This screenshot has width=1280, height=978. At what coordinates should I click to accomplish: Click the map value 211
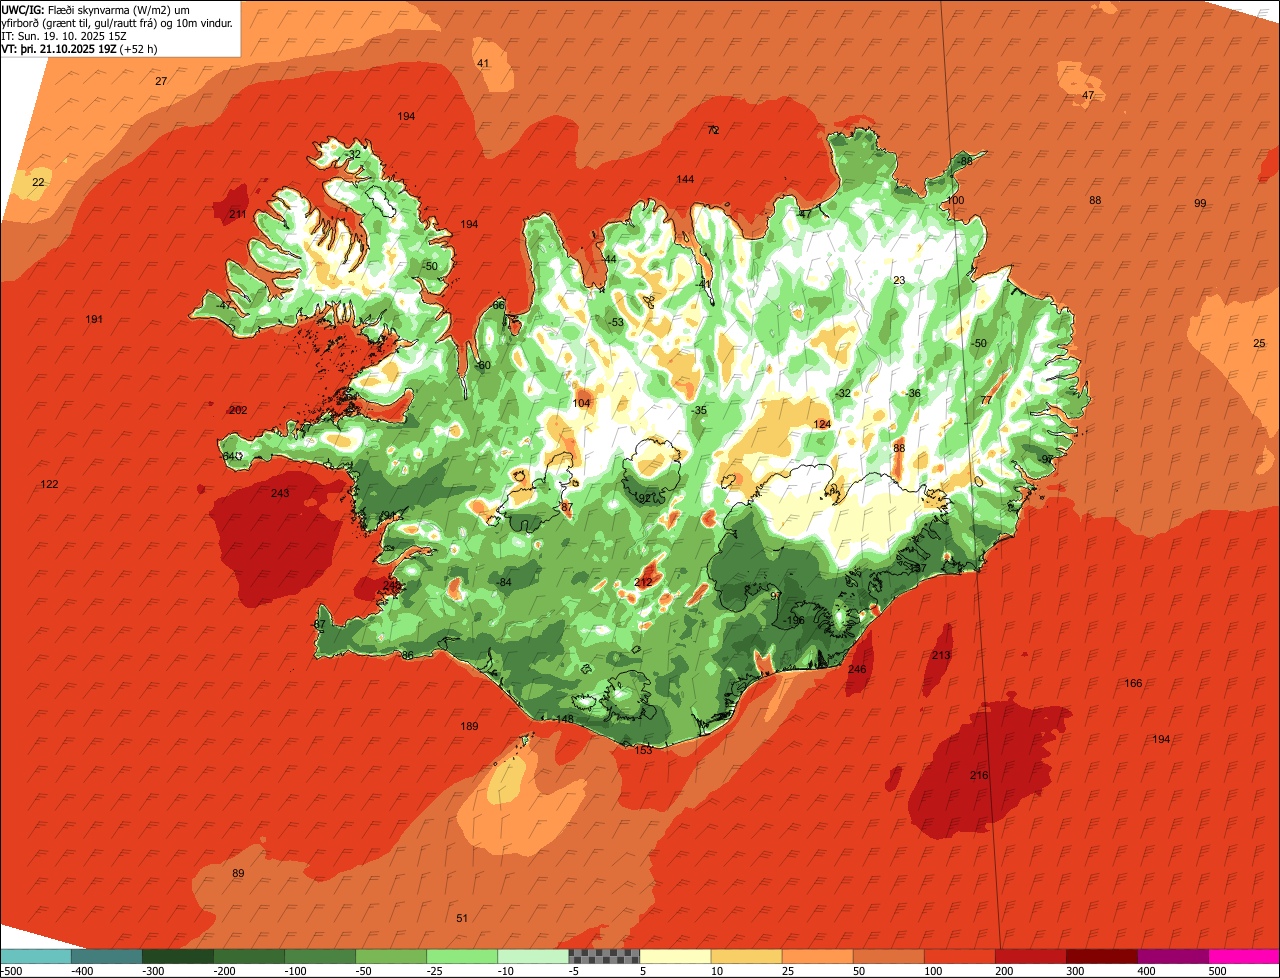coord(238,214)
